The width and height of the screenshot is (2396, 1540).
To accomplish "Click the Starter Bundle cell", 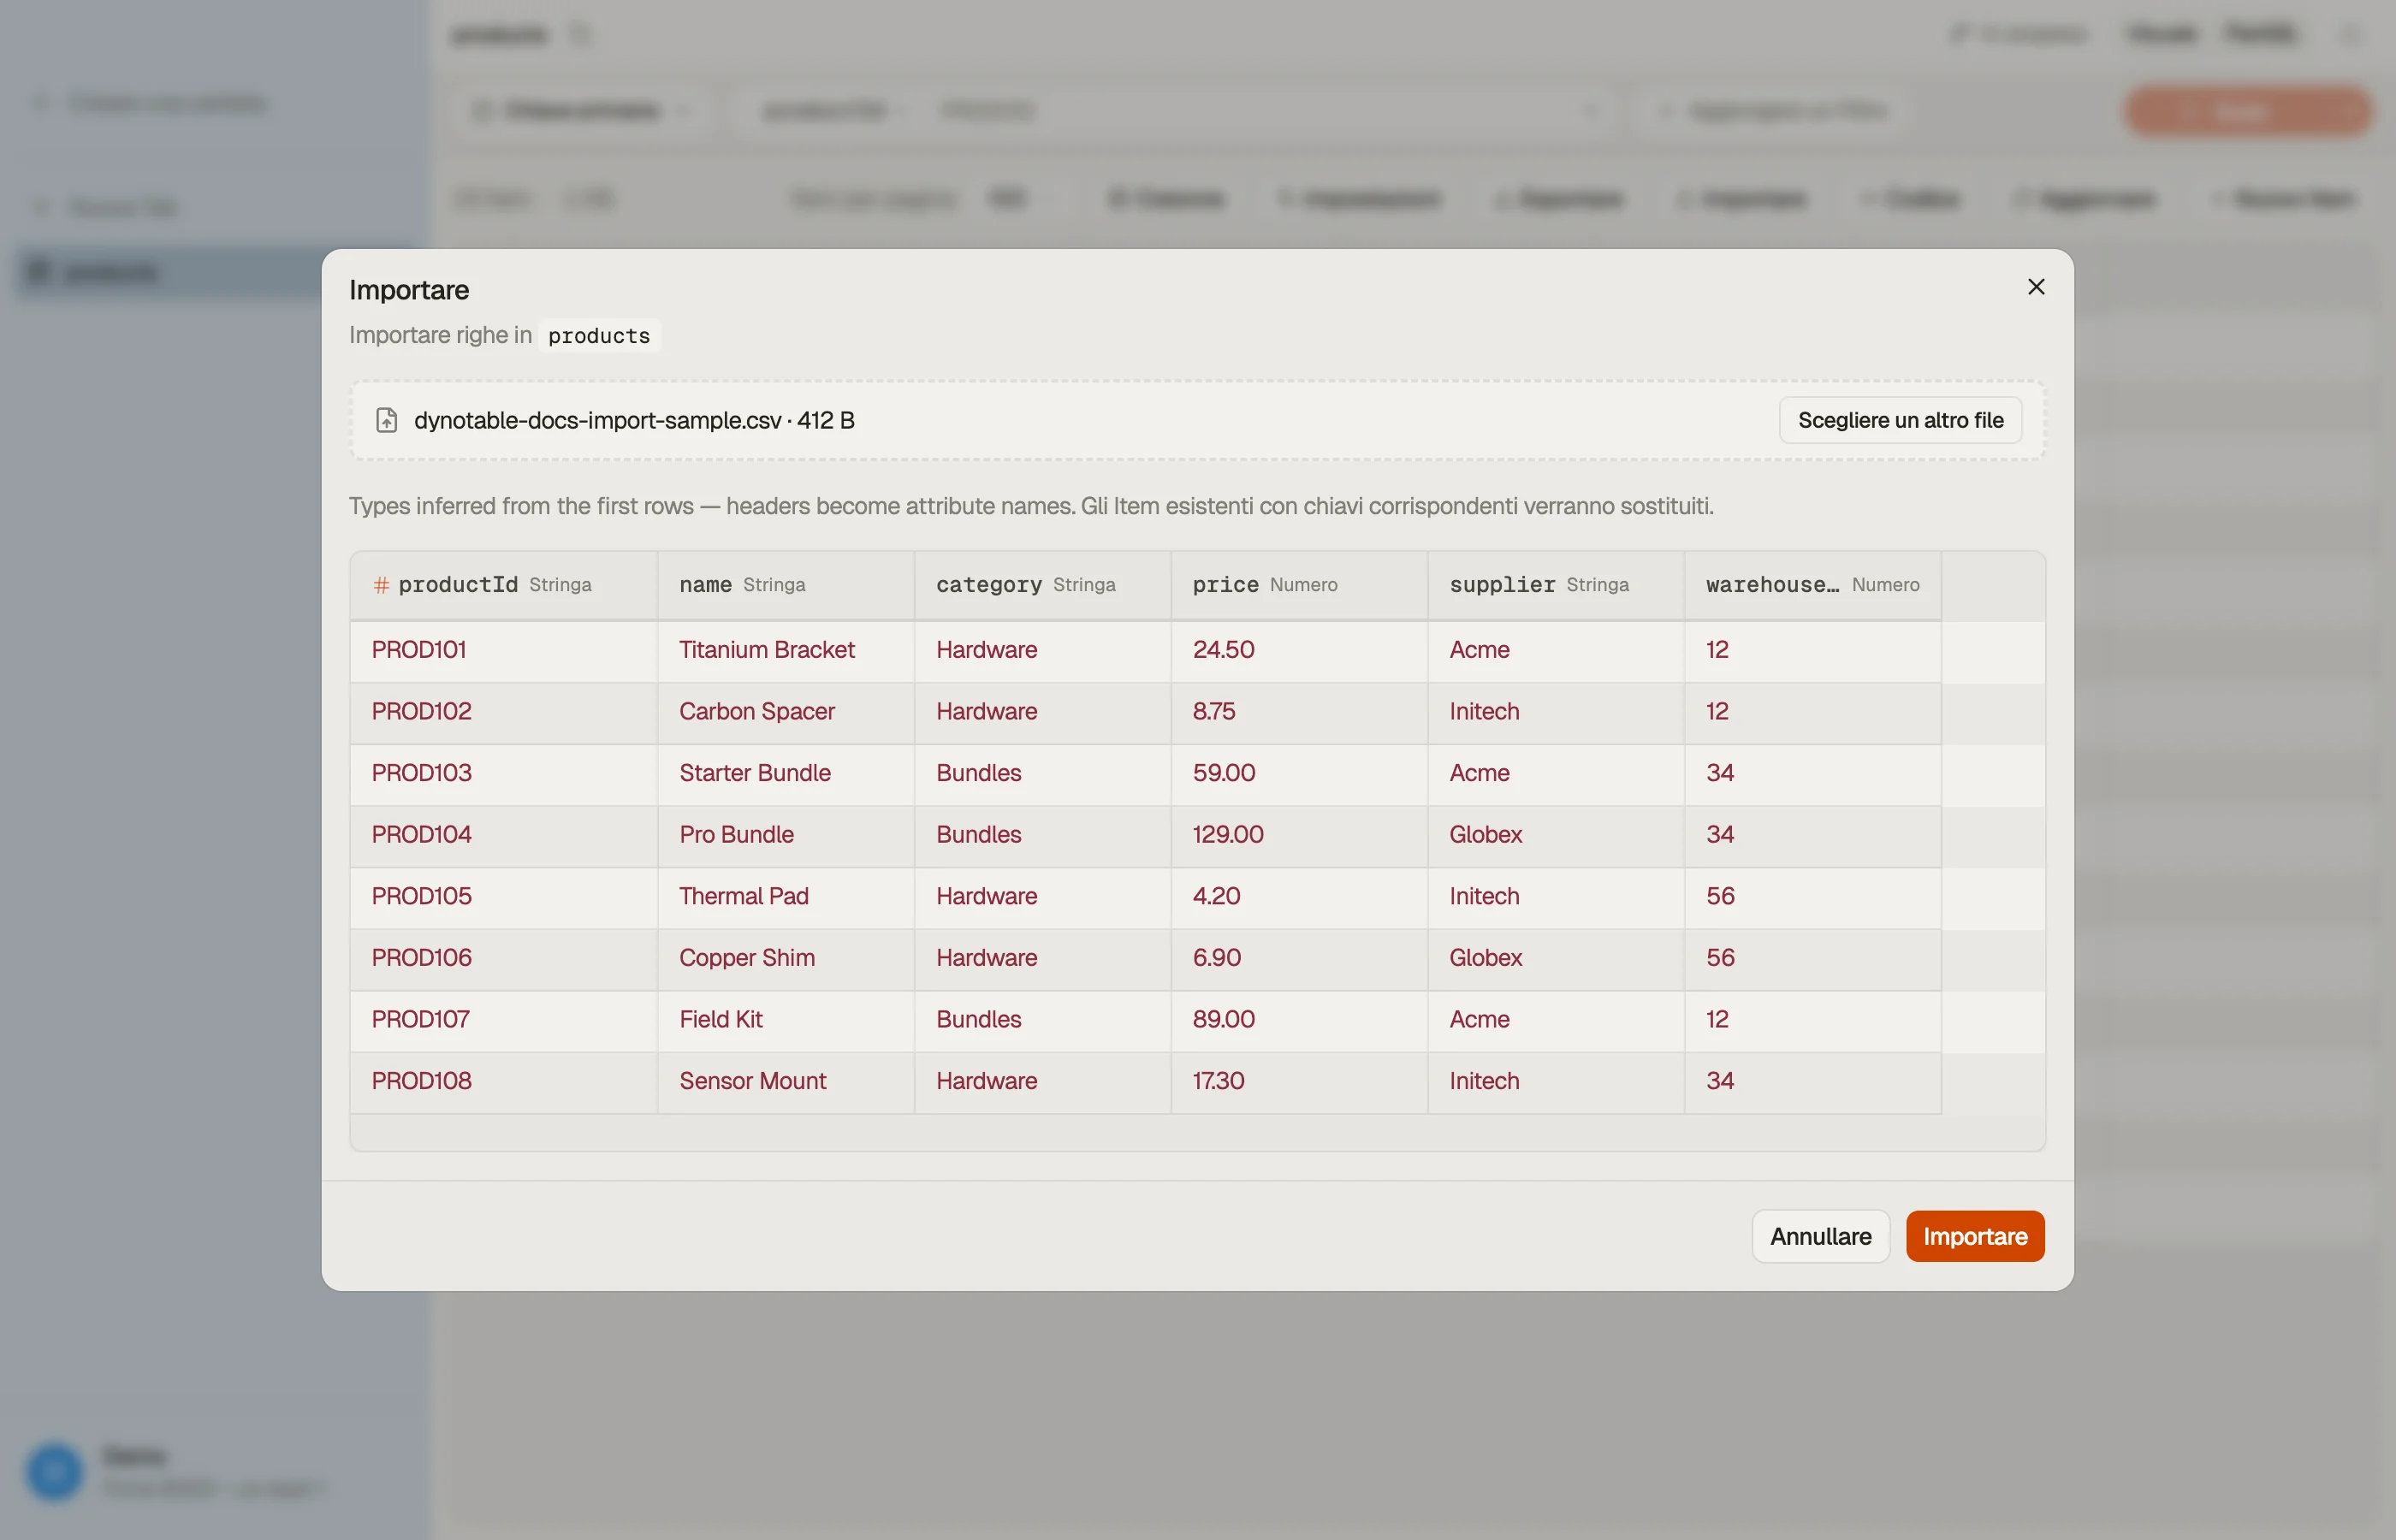I will point(785,773).
